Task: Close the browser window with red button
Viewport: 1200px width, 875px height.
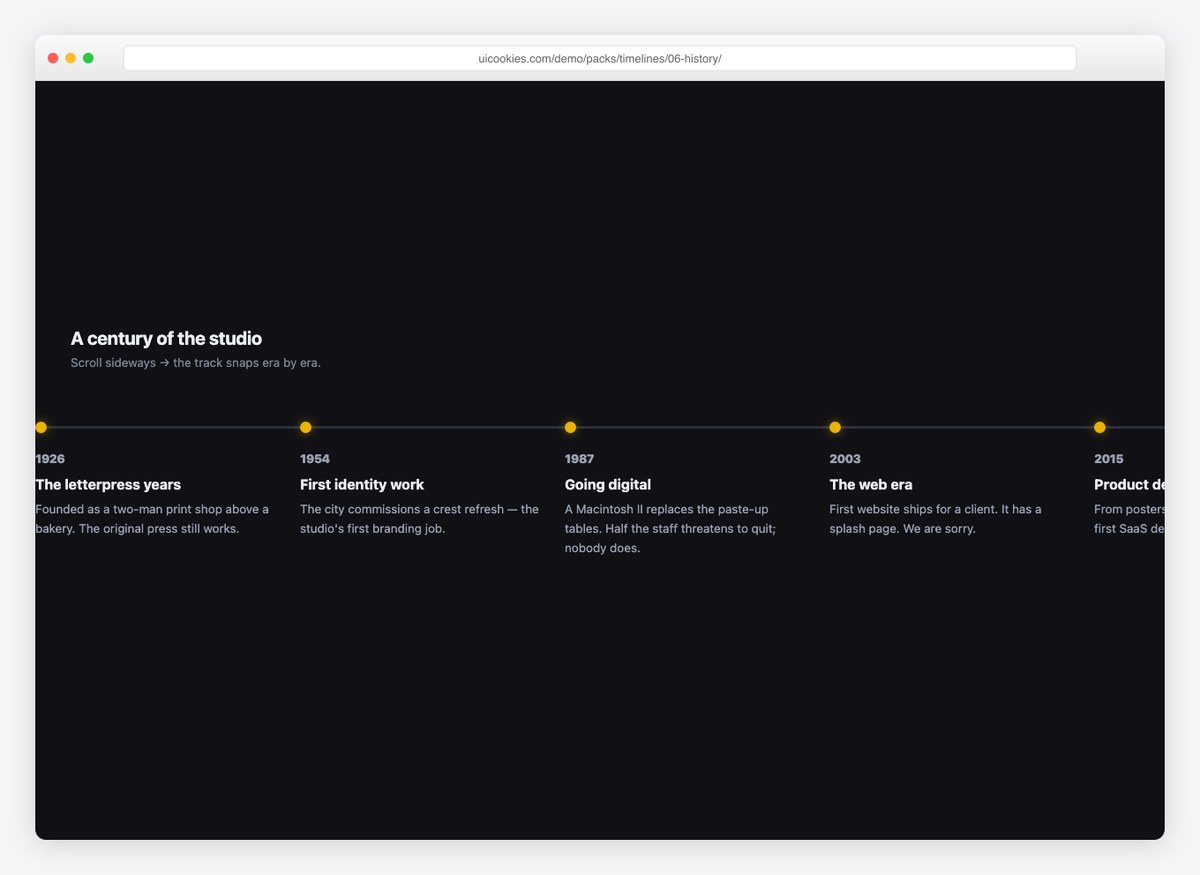Action: click(x=53, y=58)
